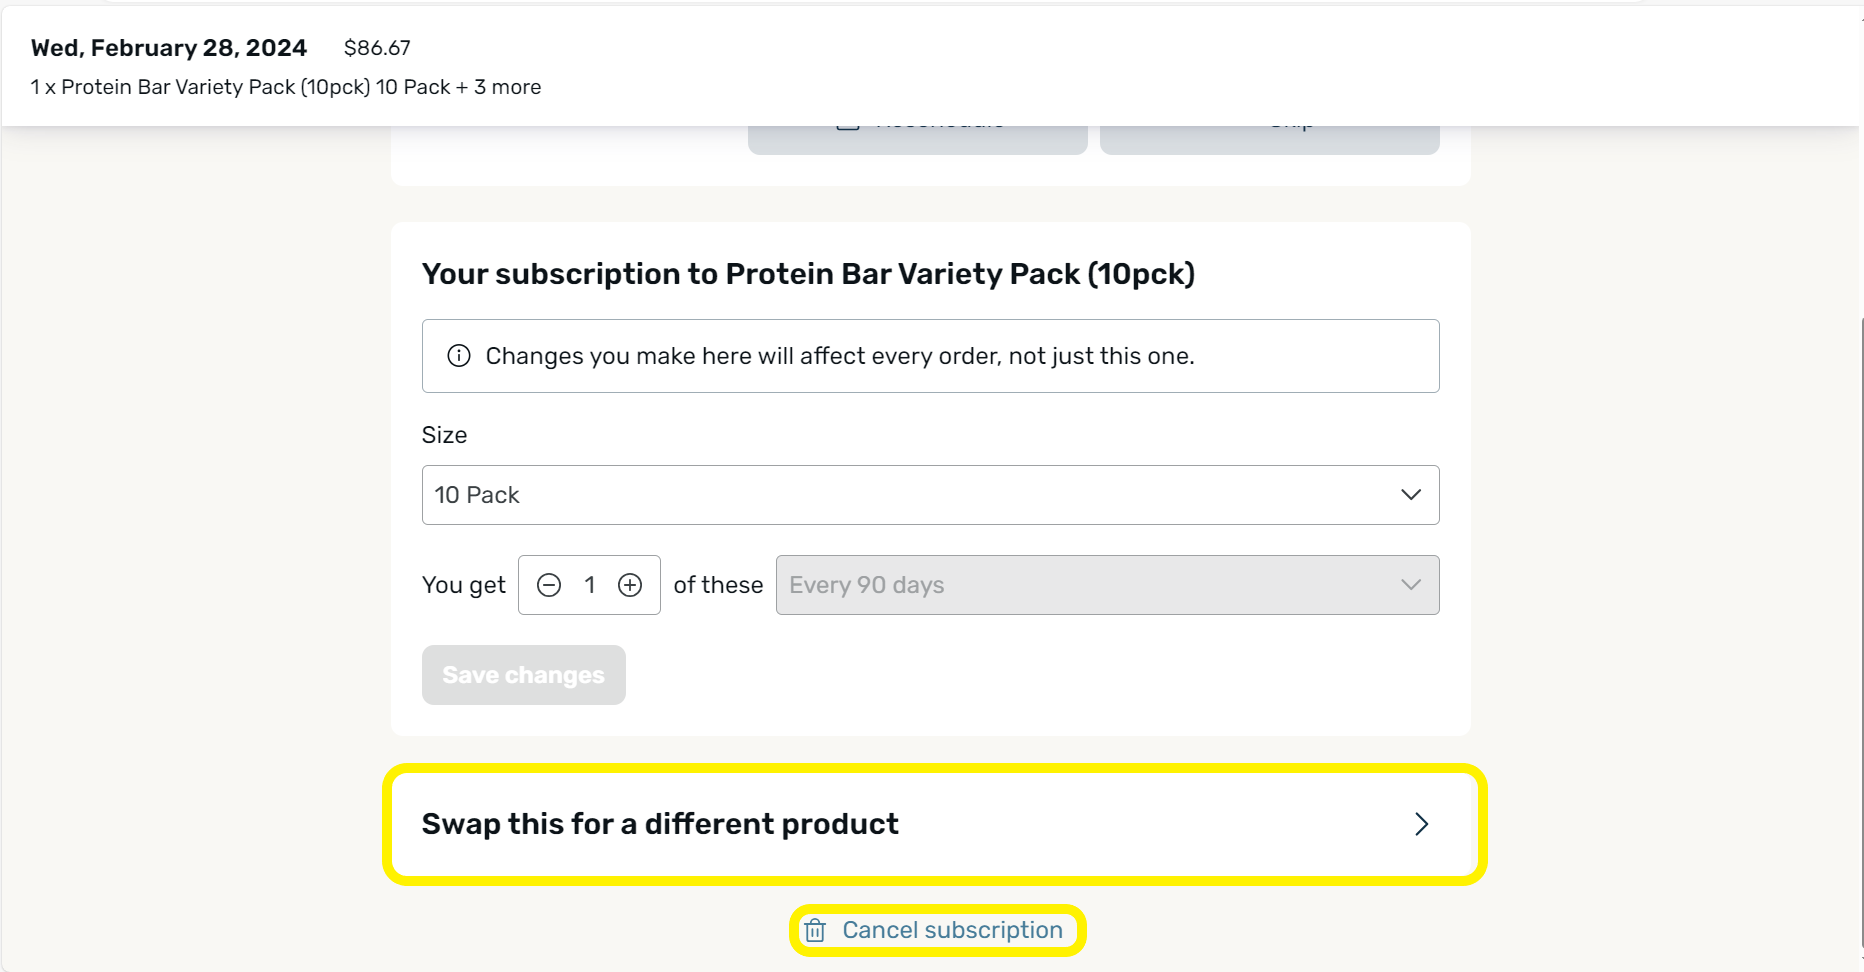Click the trash icon beside Cancel subscription
Viewport: 1864px width, 972px height.
click(x=816, y=930)
